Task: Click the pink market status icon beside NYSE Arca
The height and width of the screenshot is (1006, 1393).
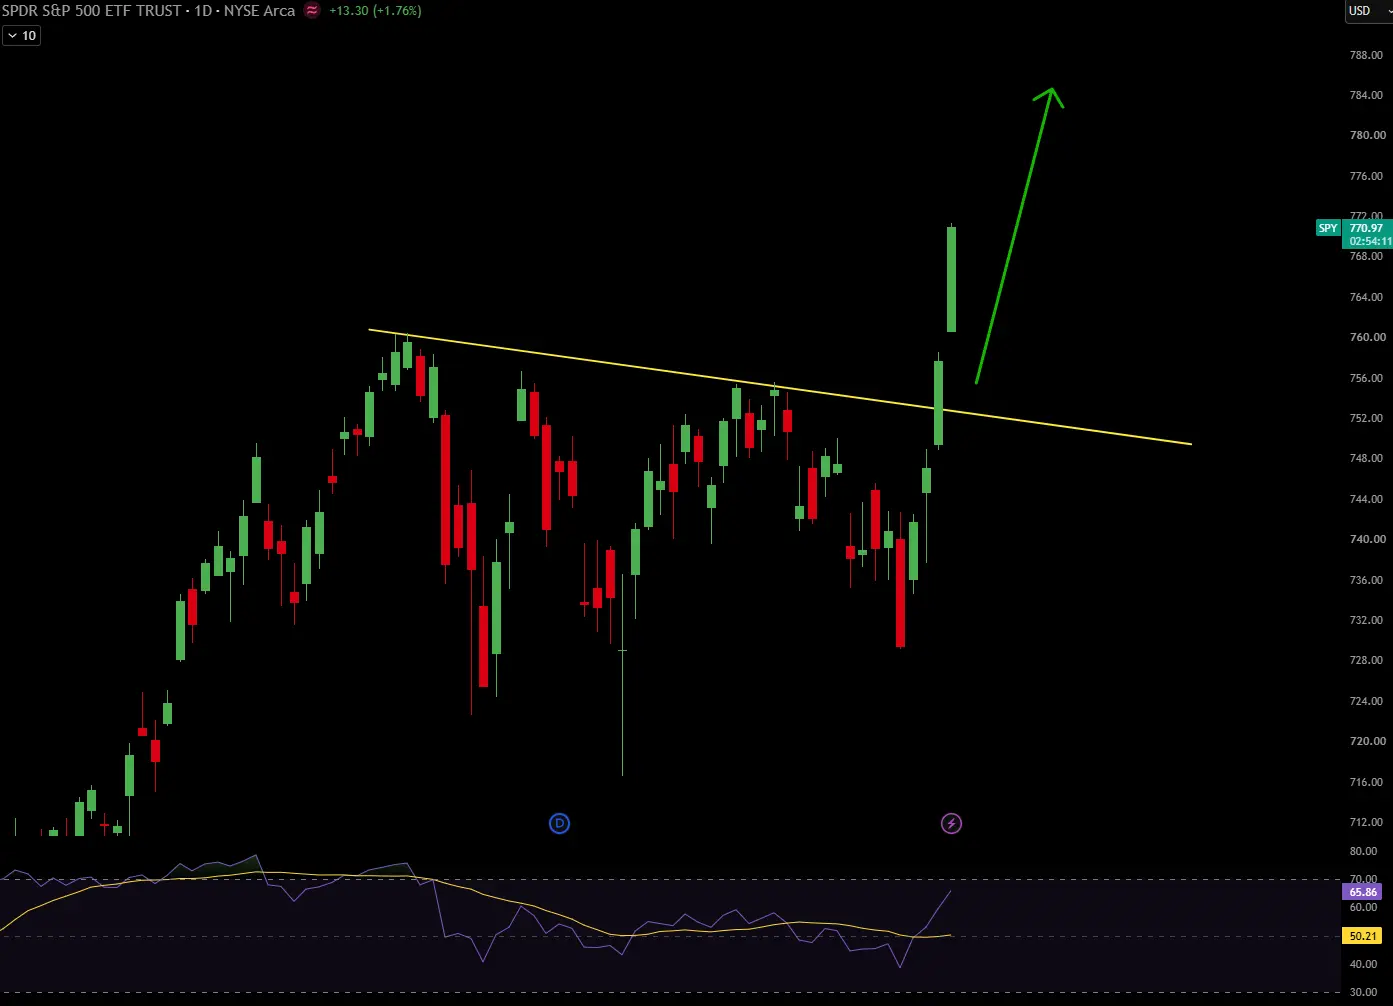Action: [312, 11]
